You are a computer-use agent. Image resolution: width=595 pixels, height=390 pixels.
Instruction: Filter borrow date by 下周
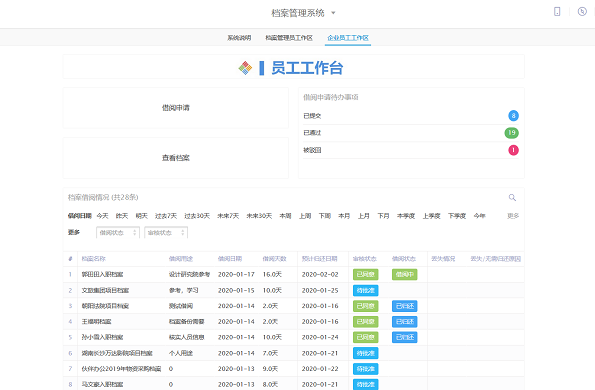coord(325,216)
